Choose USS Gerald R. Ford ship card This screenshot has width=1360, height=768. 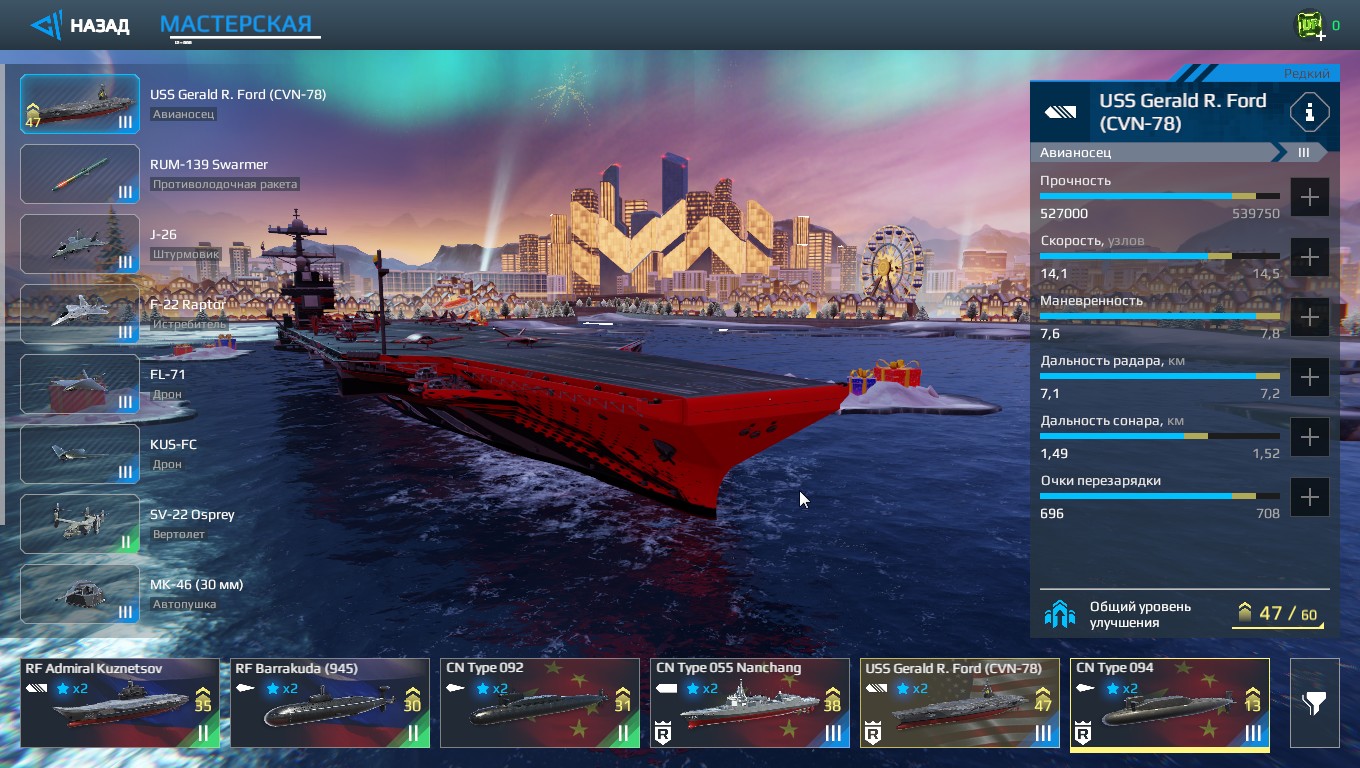click(x=960, y=703)
